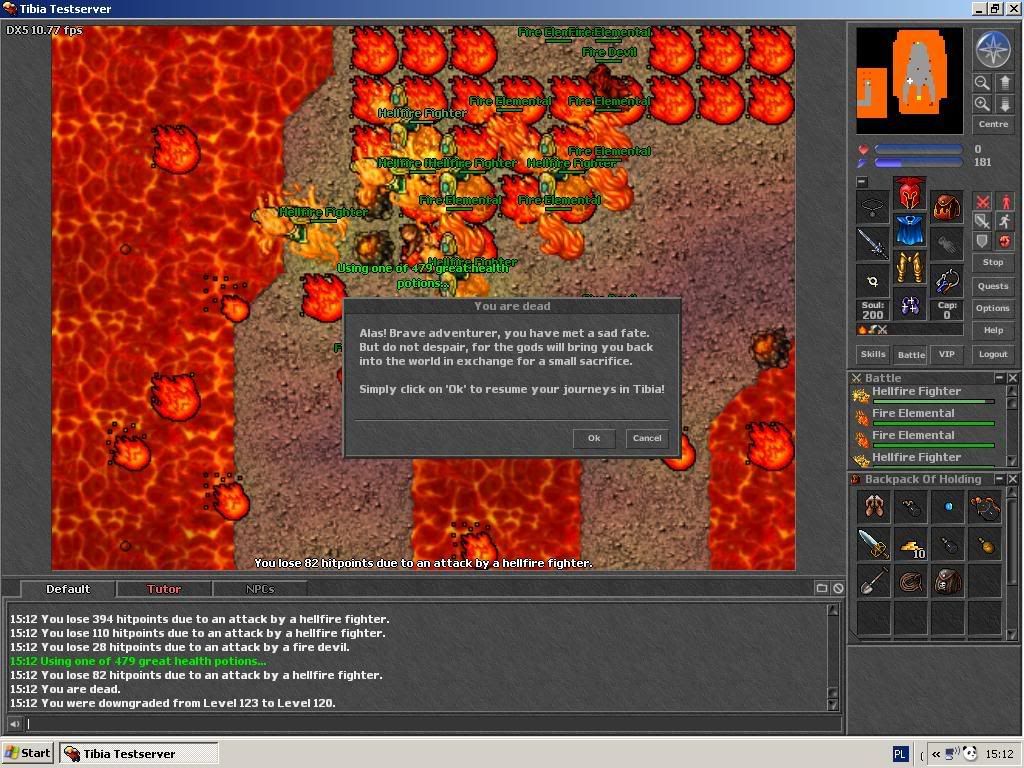Select the sword item in the backpack
1024x768 pixels.
pos(874,543)
